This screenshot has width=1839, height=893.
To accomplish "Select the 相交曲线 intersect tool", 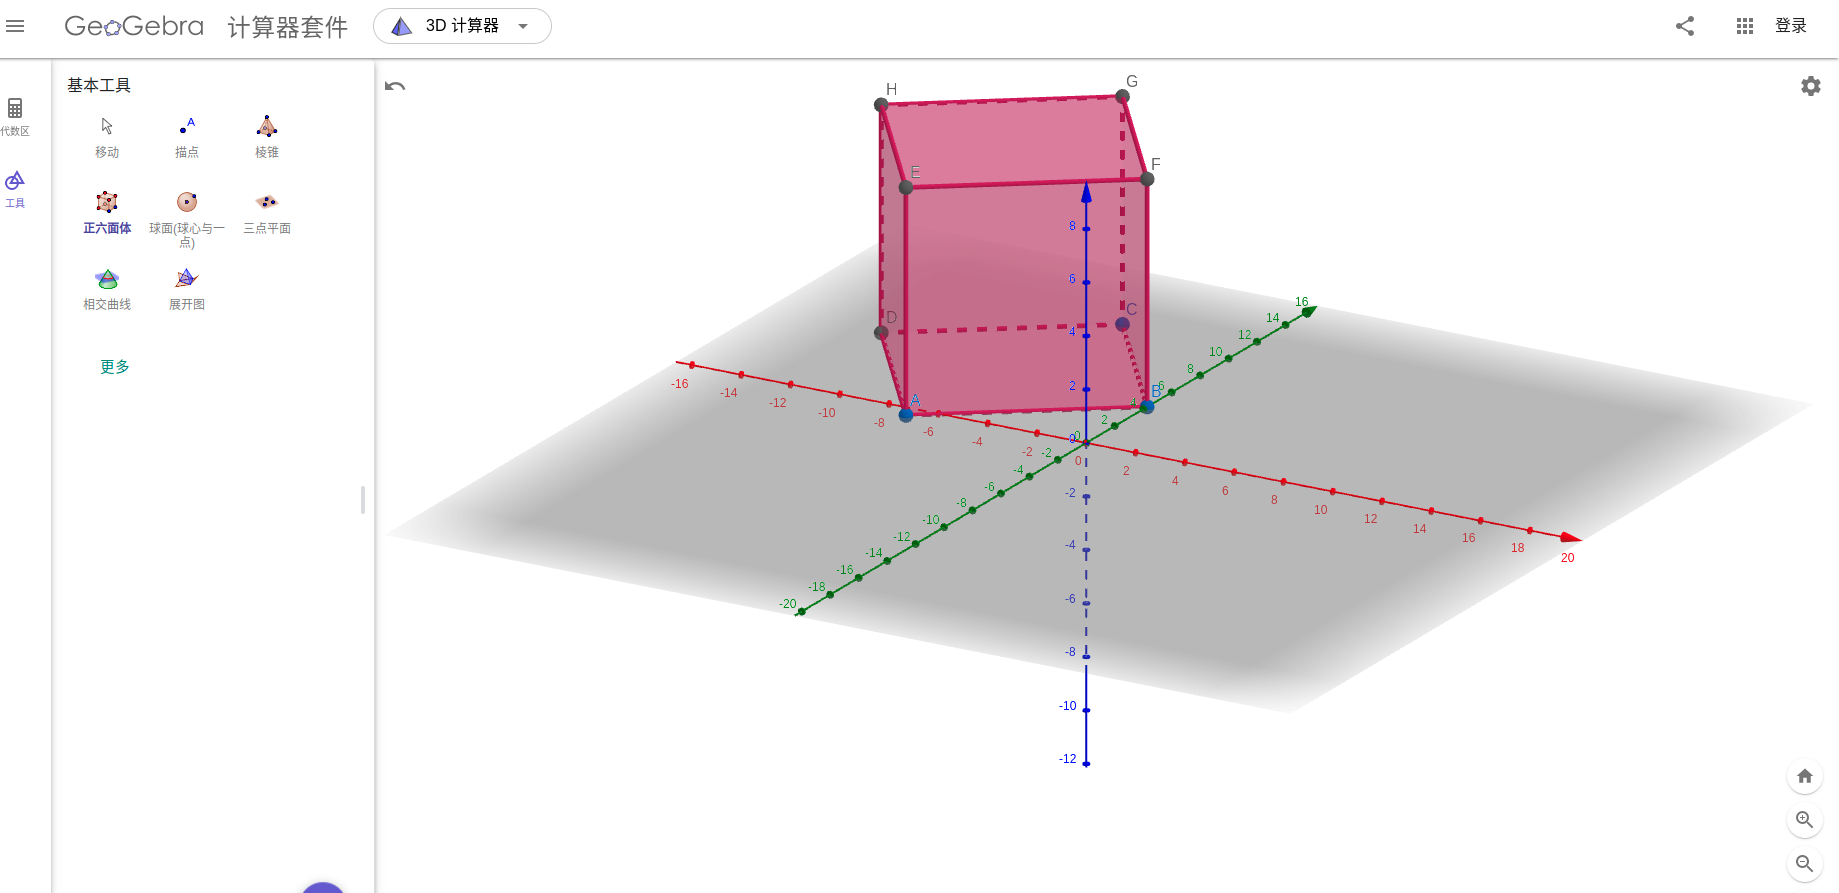I will click(107, 289).
